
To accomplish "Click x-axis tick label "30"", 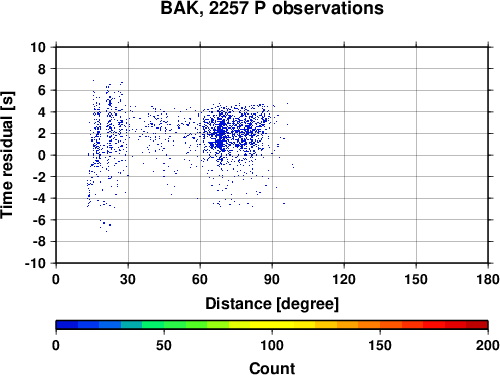I will click(x=128, y=279).
